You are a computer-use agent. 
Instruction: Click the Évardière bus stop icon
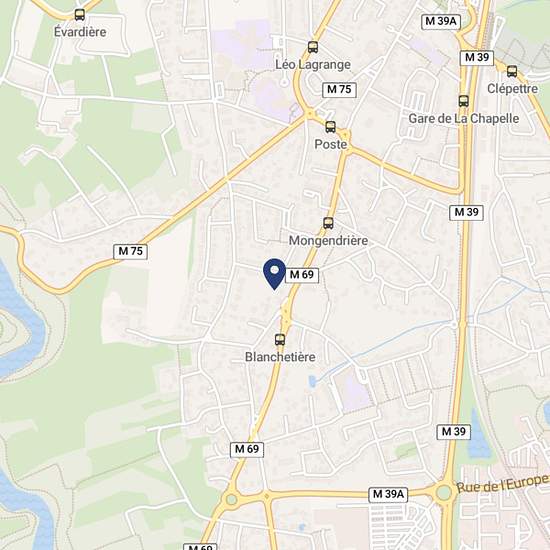[x=80, y=15]
